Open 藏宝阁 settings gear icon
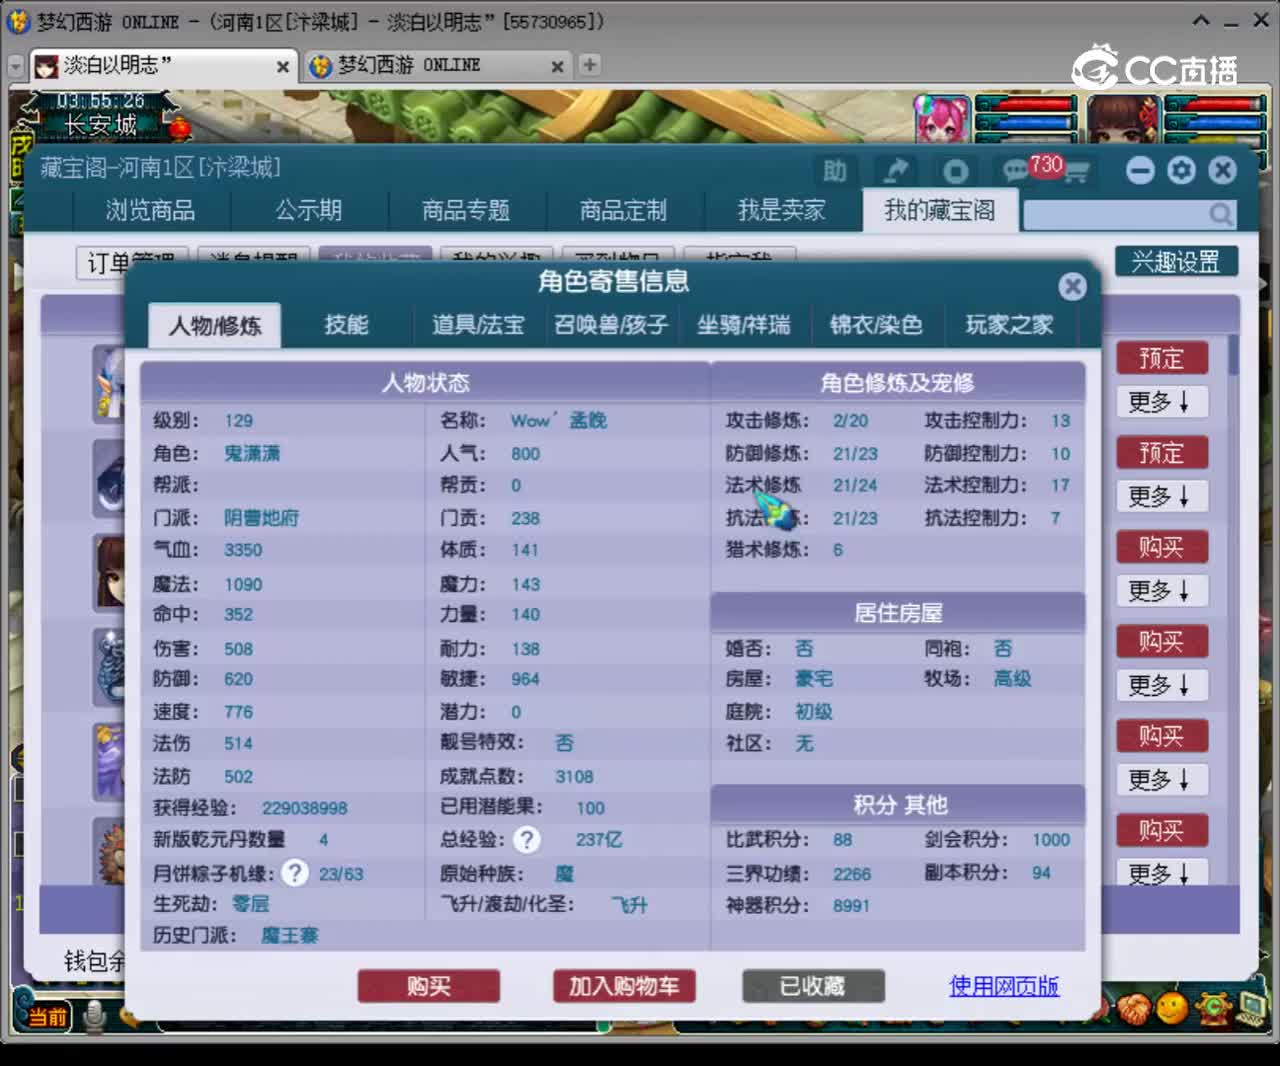The image size is (1280, 1066). click(x=1181, y=170)
